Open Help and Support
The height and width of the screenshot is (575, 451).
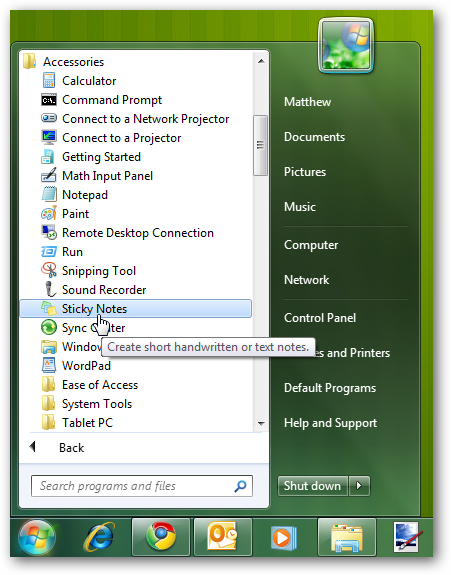pyautogui.click(x=330, y=423)
